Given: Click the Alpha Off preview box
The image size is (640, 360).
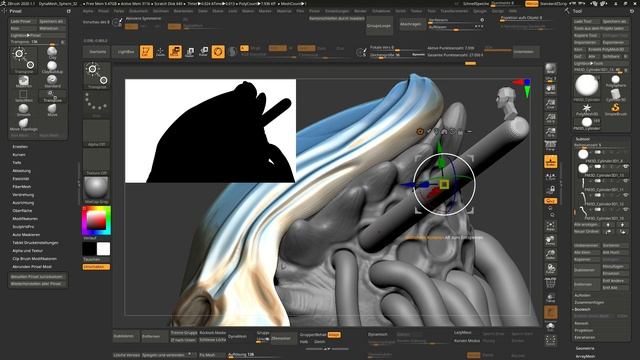Looking at the screenshot, I should [x=97, y=133].
